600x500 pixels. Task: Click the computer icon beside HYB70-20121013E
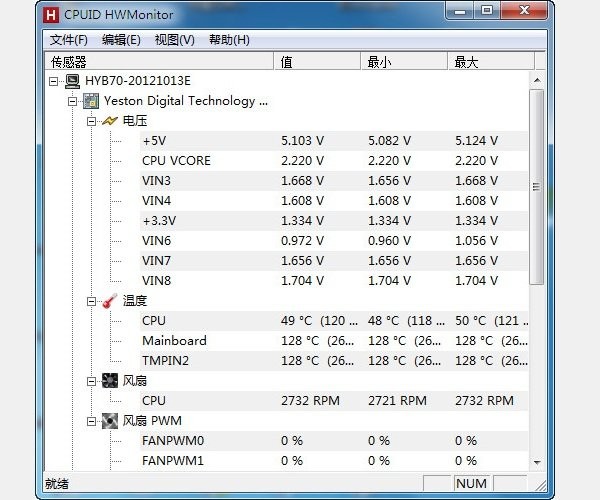click(72, 81)
